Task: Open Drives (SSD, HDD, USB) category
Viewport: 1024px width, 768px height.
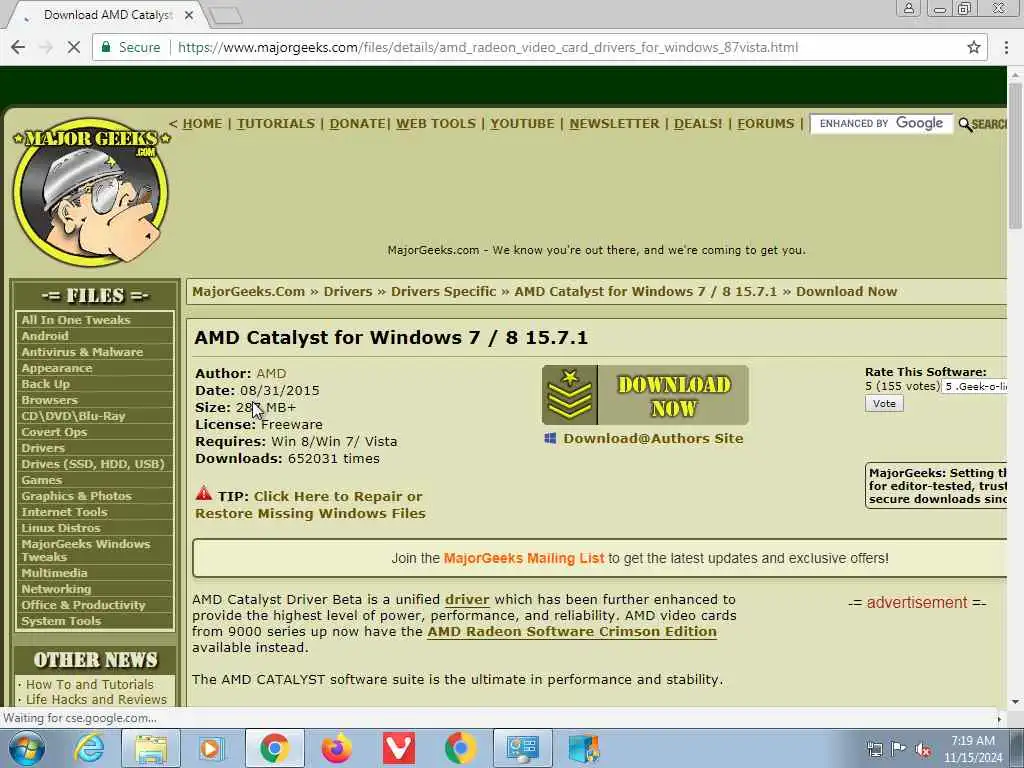Action: point(94,464)
